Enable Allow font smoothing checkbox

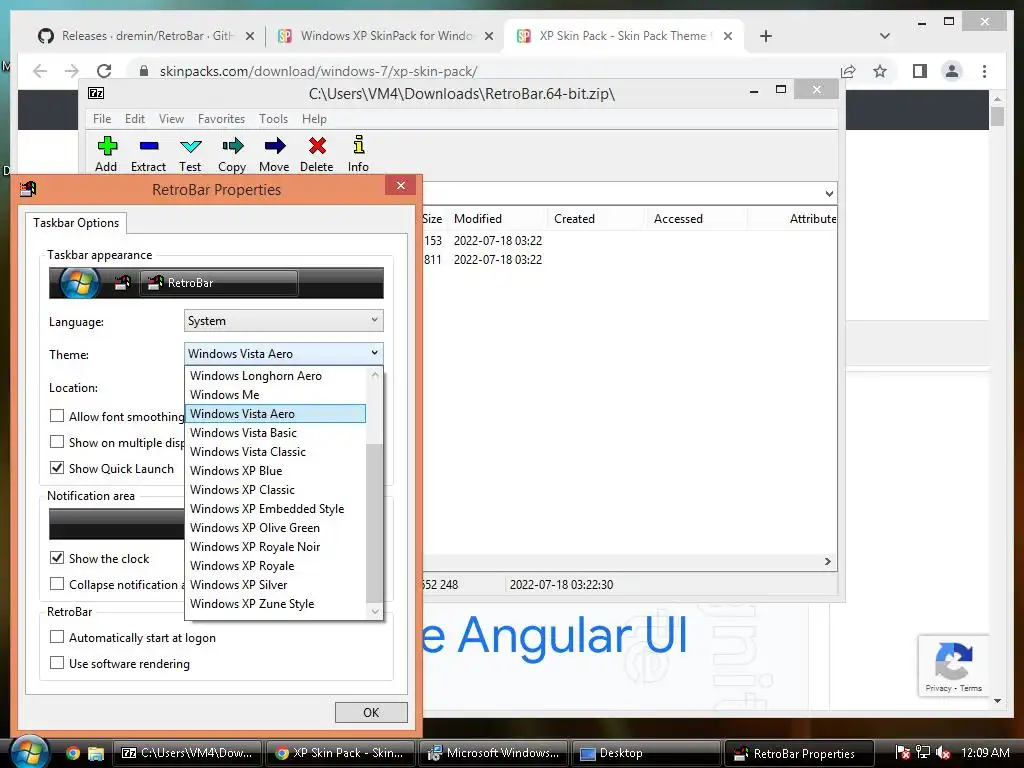57,416
